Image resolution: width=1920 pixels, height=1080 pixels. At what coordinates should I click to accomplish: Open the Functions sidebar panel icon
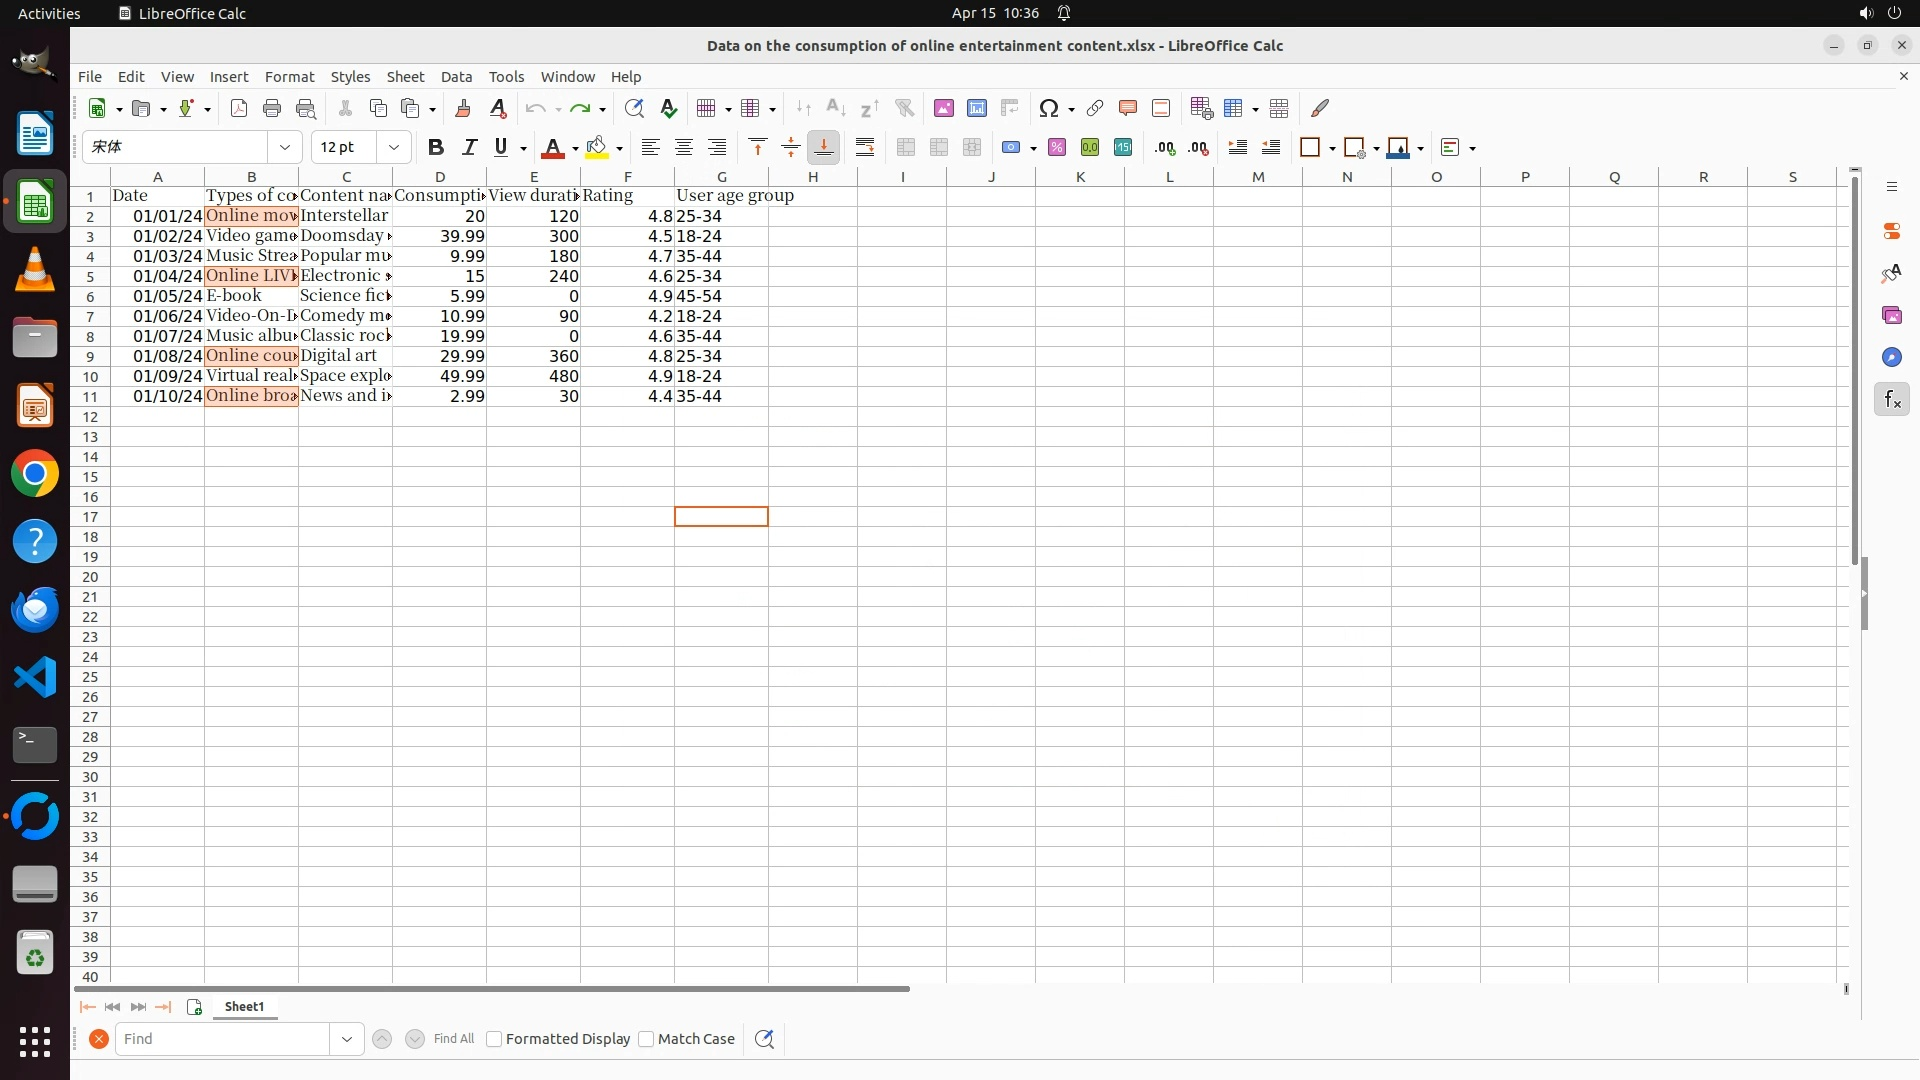(1891, 400)
